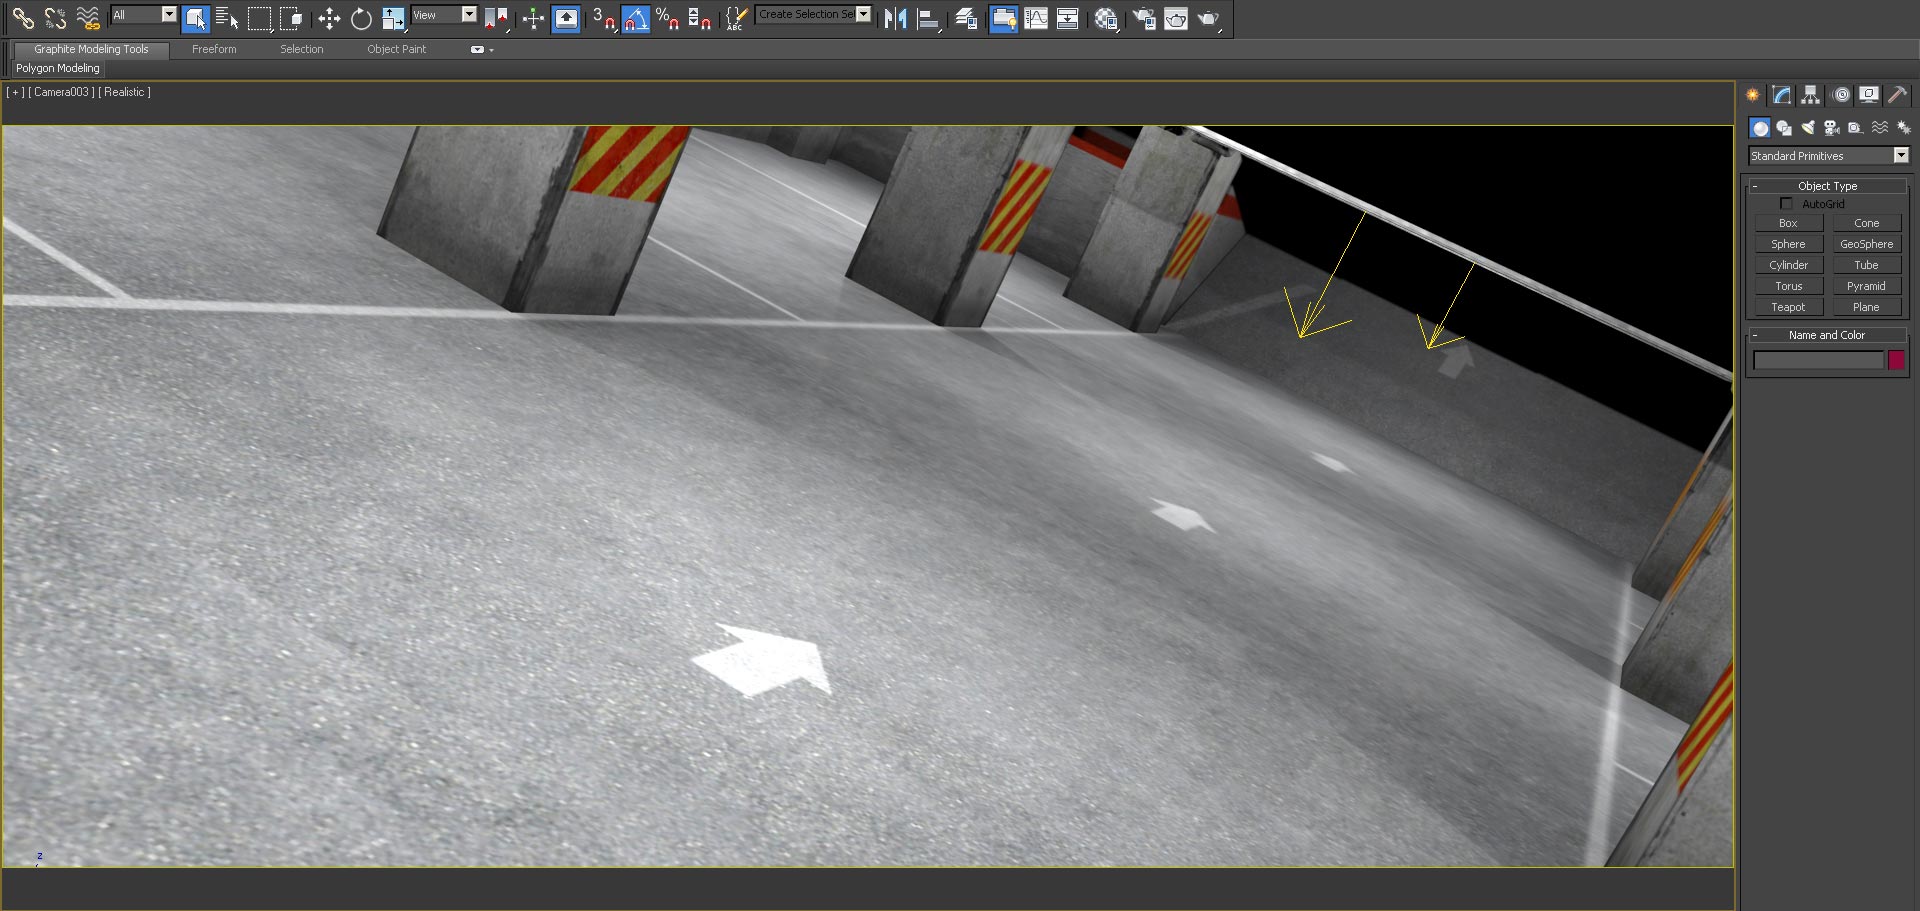Screen dimensions: 1920x911
Task: Click the GeoSphere primitive button
Action: click(x=1866, y=244)
